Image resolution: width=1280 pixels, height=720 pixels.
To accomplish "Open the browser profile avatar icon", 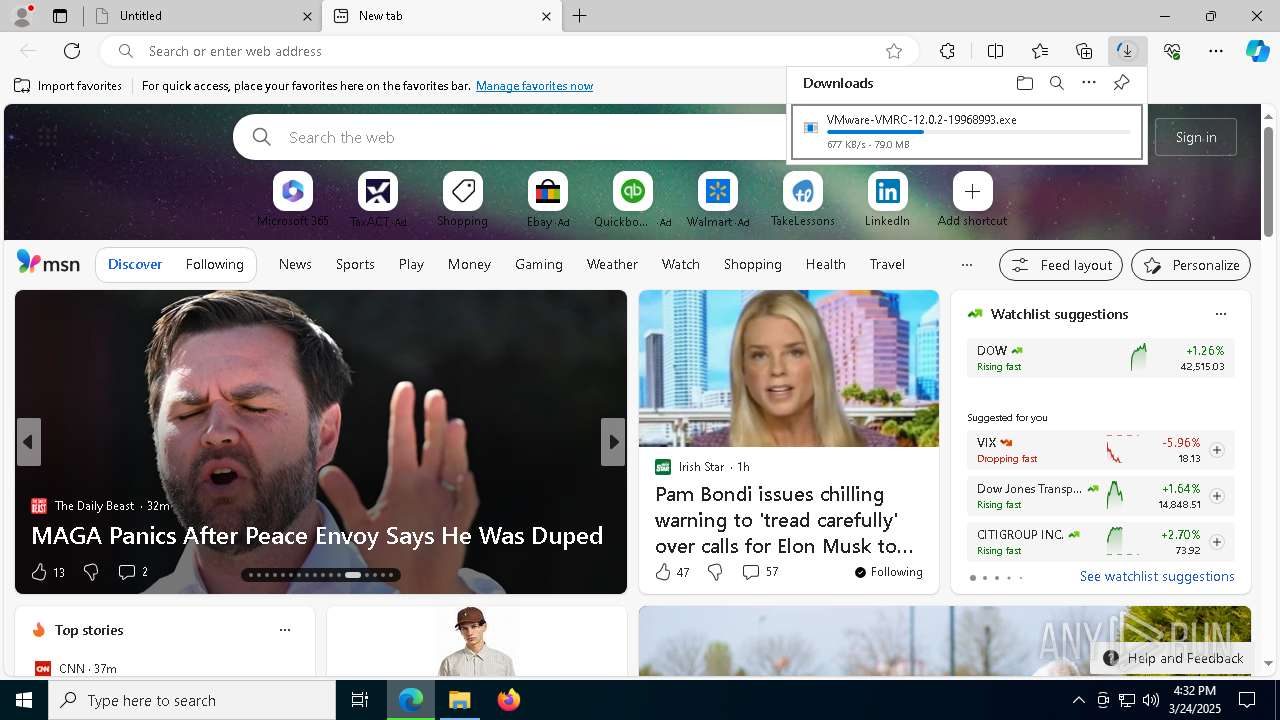I will pyautogui.click(x=22, y=15).
